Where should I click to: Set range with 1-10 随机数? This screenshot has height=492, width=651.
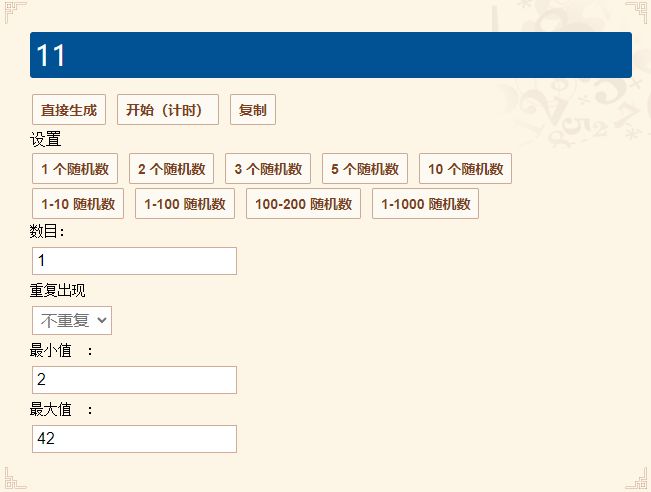tap(78, 203)
